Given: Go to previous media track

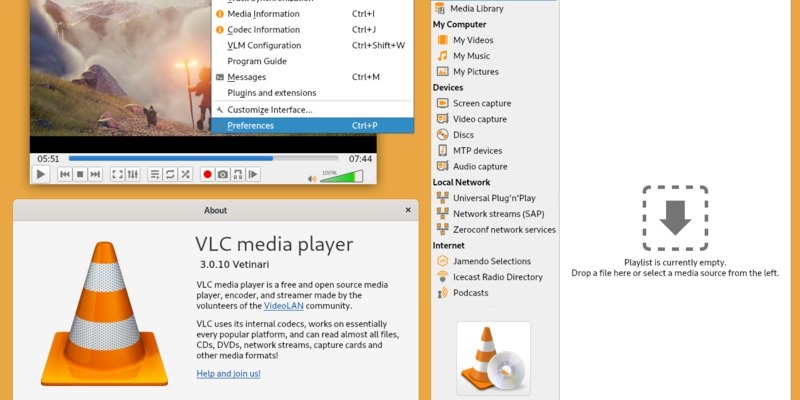Looking at the screenshot, I should (x=64, y=174).
